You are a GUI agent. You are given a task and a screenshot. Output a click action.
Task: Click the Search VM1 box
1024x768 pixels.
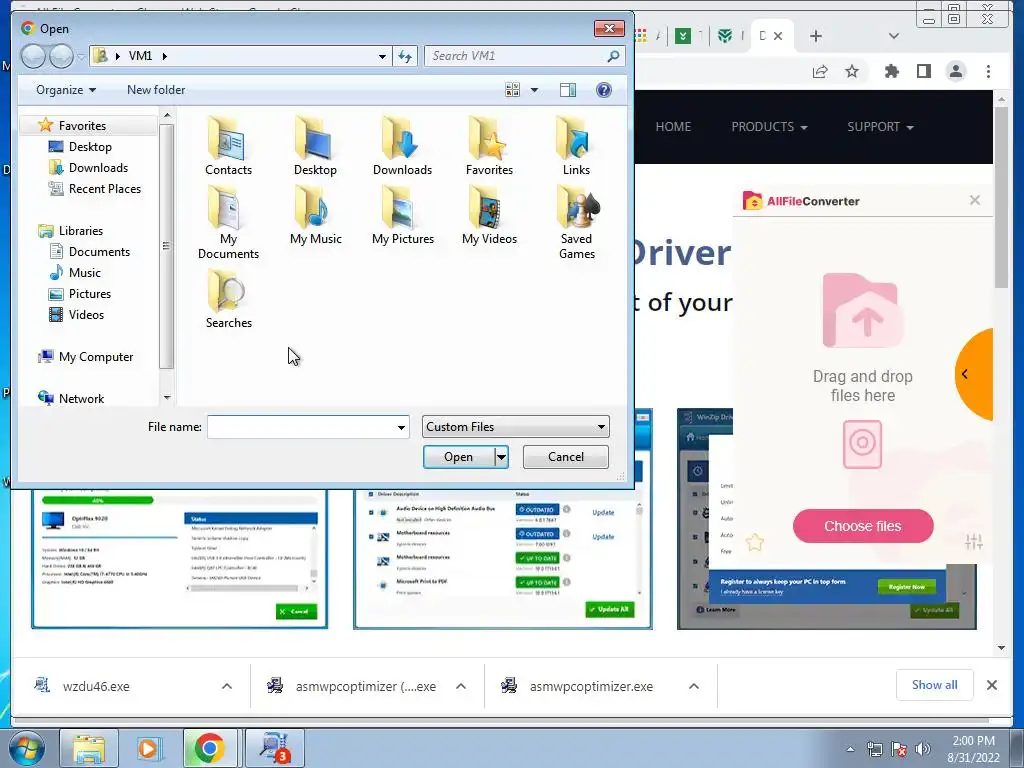point(516,56)
